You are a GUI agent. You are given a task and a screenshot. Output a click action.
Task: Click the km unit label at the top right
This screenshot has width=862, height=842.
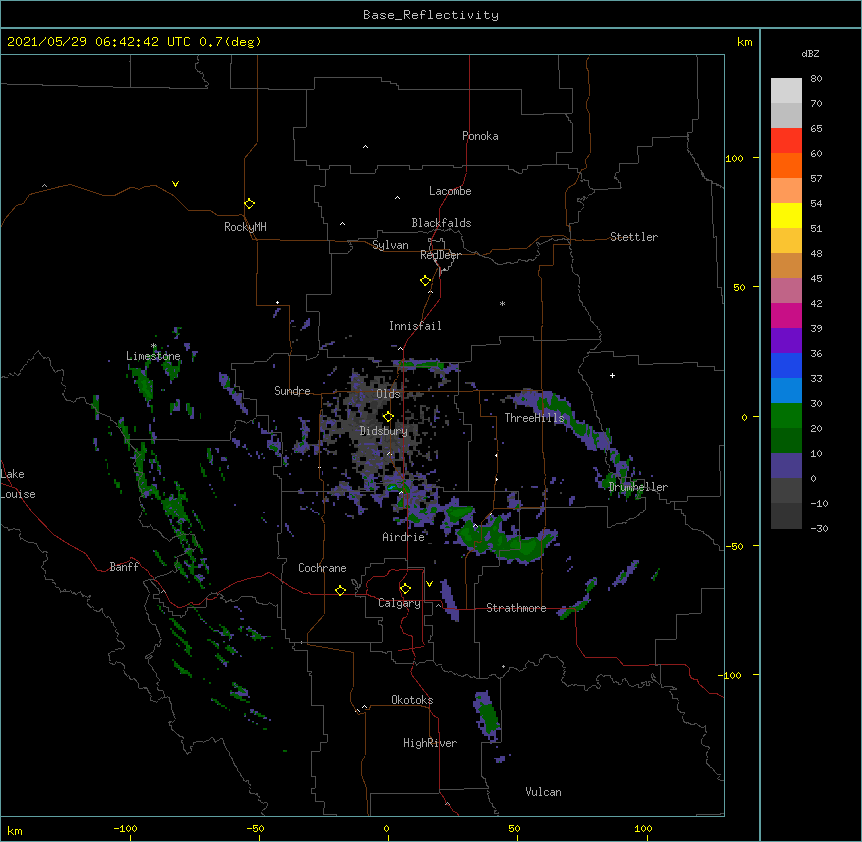point(744,42)
